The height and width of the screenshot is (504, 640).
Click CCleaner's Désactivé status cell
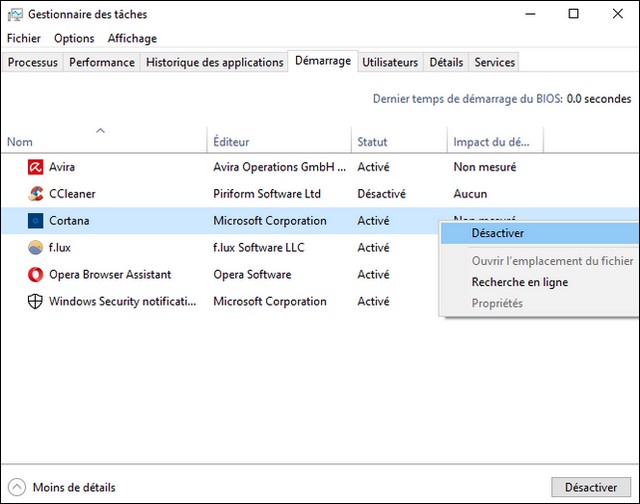(x=382, y=194)
